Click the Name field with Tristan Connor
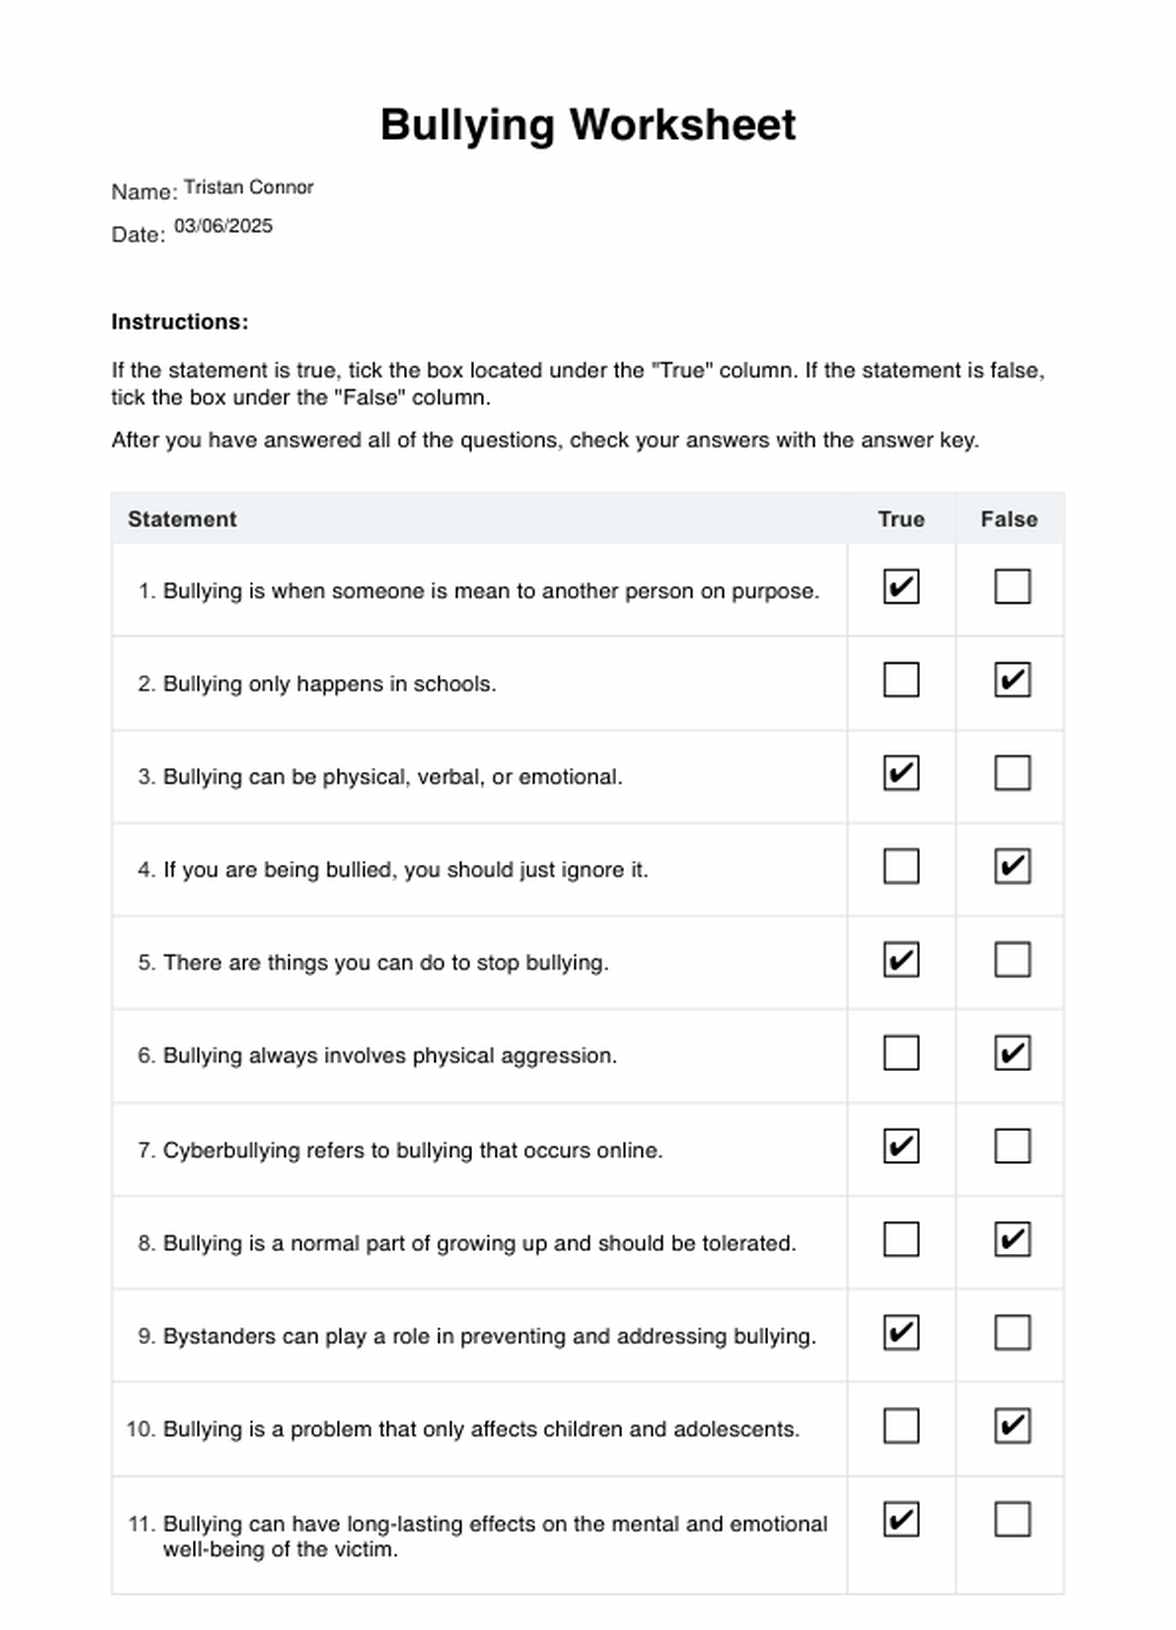 point(249,187)
